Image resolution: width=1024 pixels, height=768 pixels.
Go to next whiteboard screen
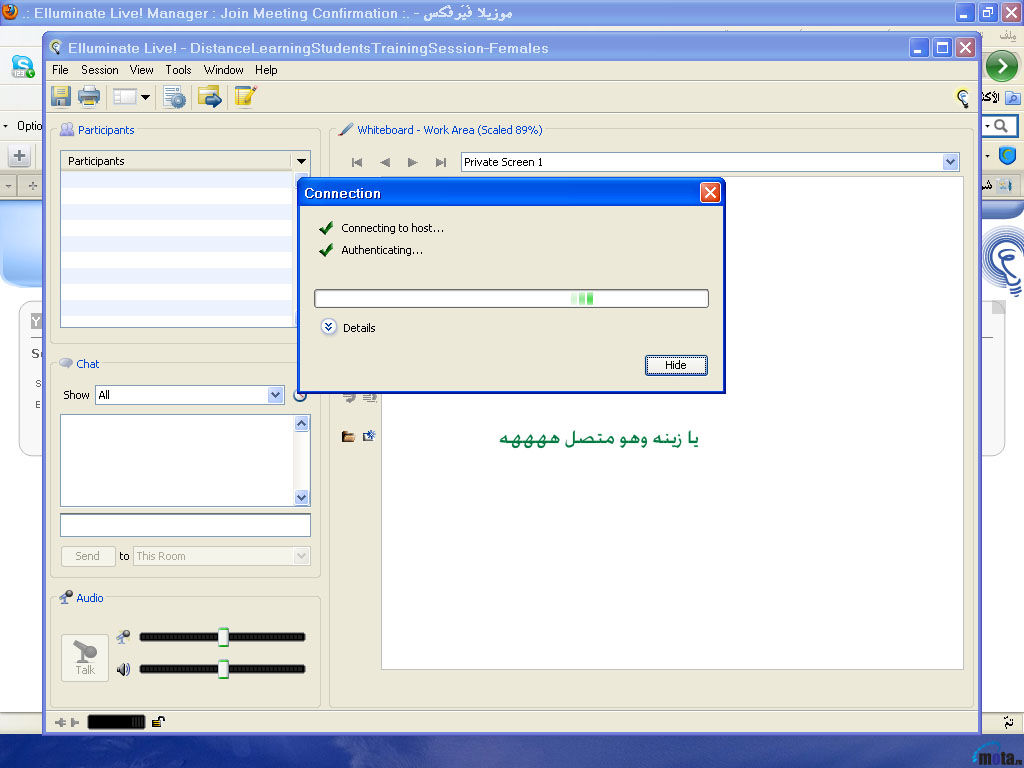413,162
